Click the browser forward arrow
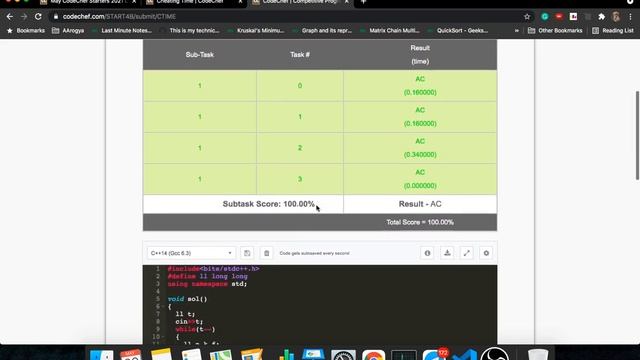640x360 pixels. pos(24,17)
